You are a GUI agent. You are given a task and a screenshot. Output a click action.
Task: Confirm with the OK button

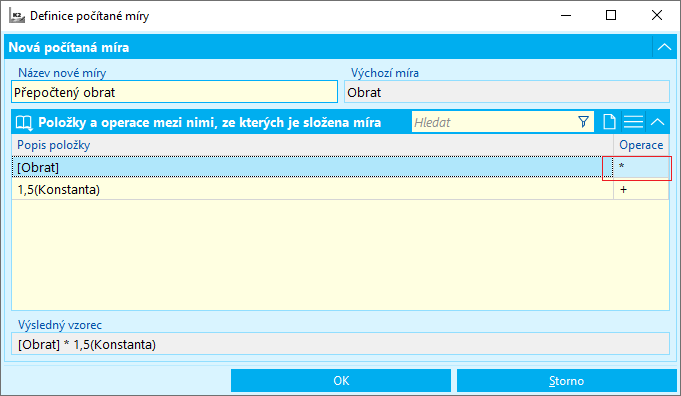click(x=341, y=380)
